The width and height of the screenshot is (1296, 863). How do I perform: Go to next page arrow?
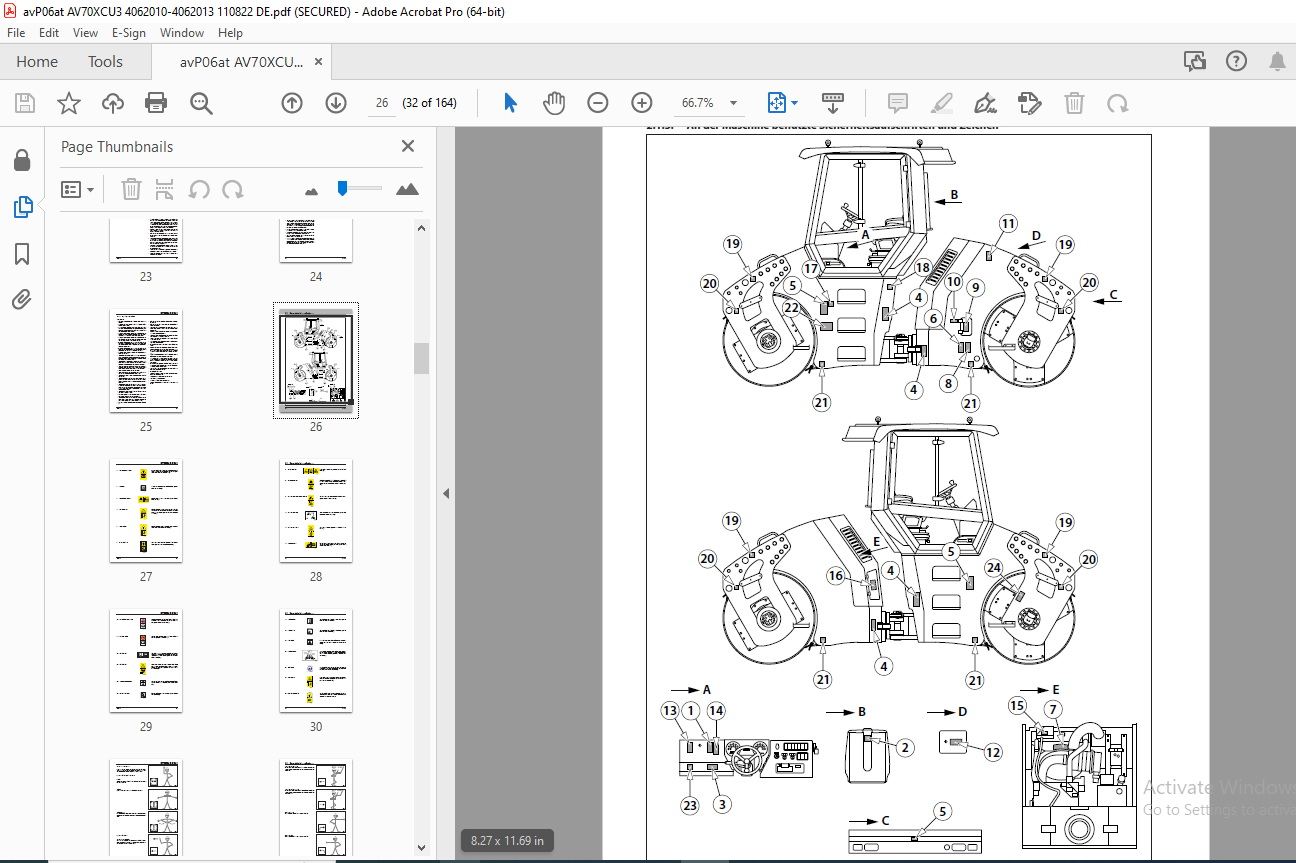[x=336, y=103]
